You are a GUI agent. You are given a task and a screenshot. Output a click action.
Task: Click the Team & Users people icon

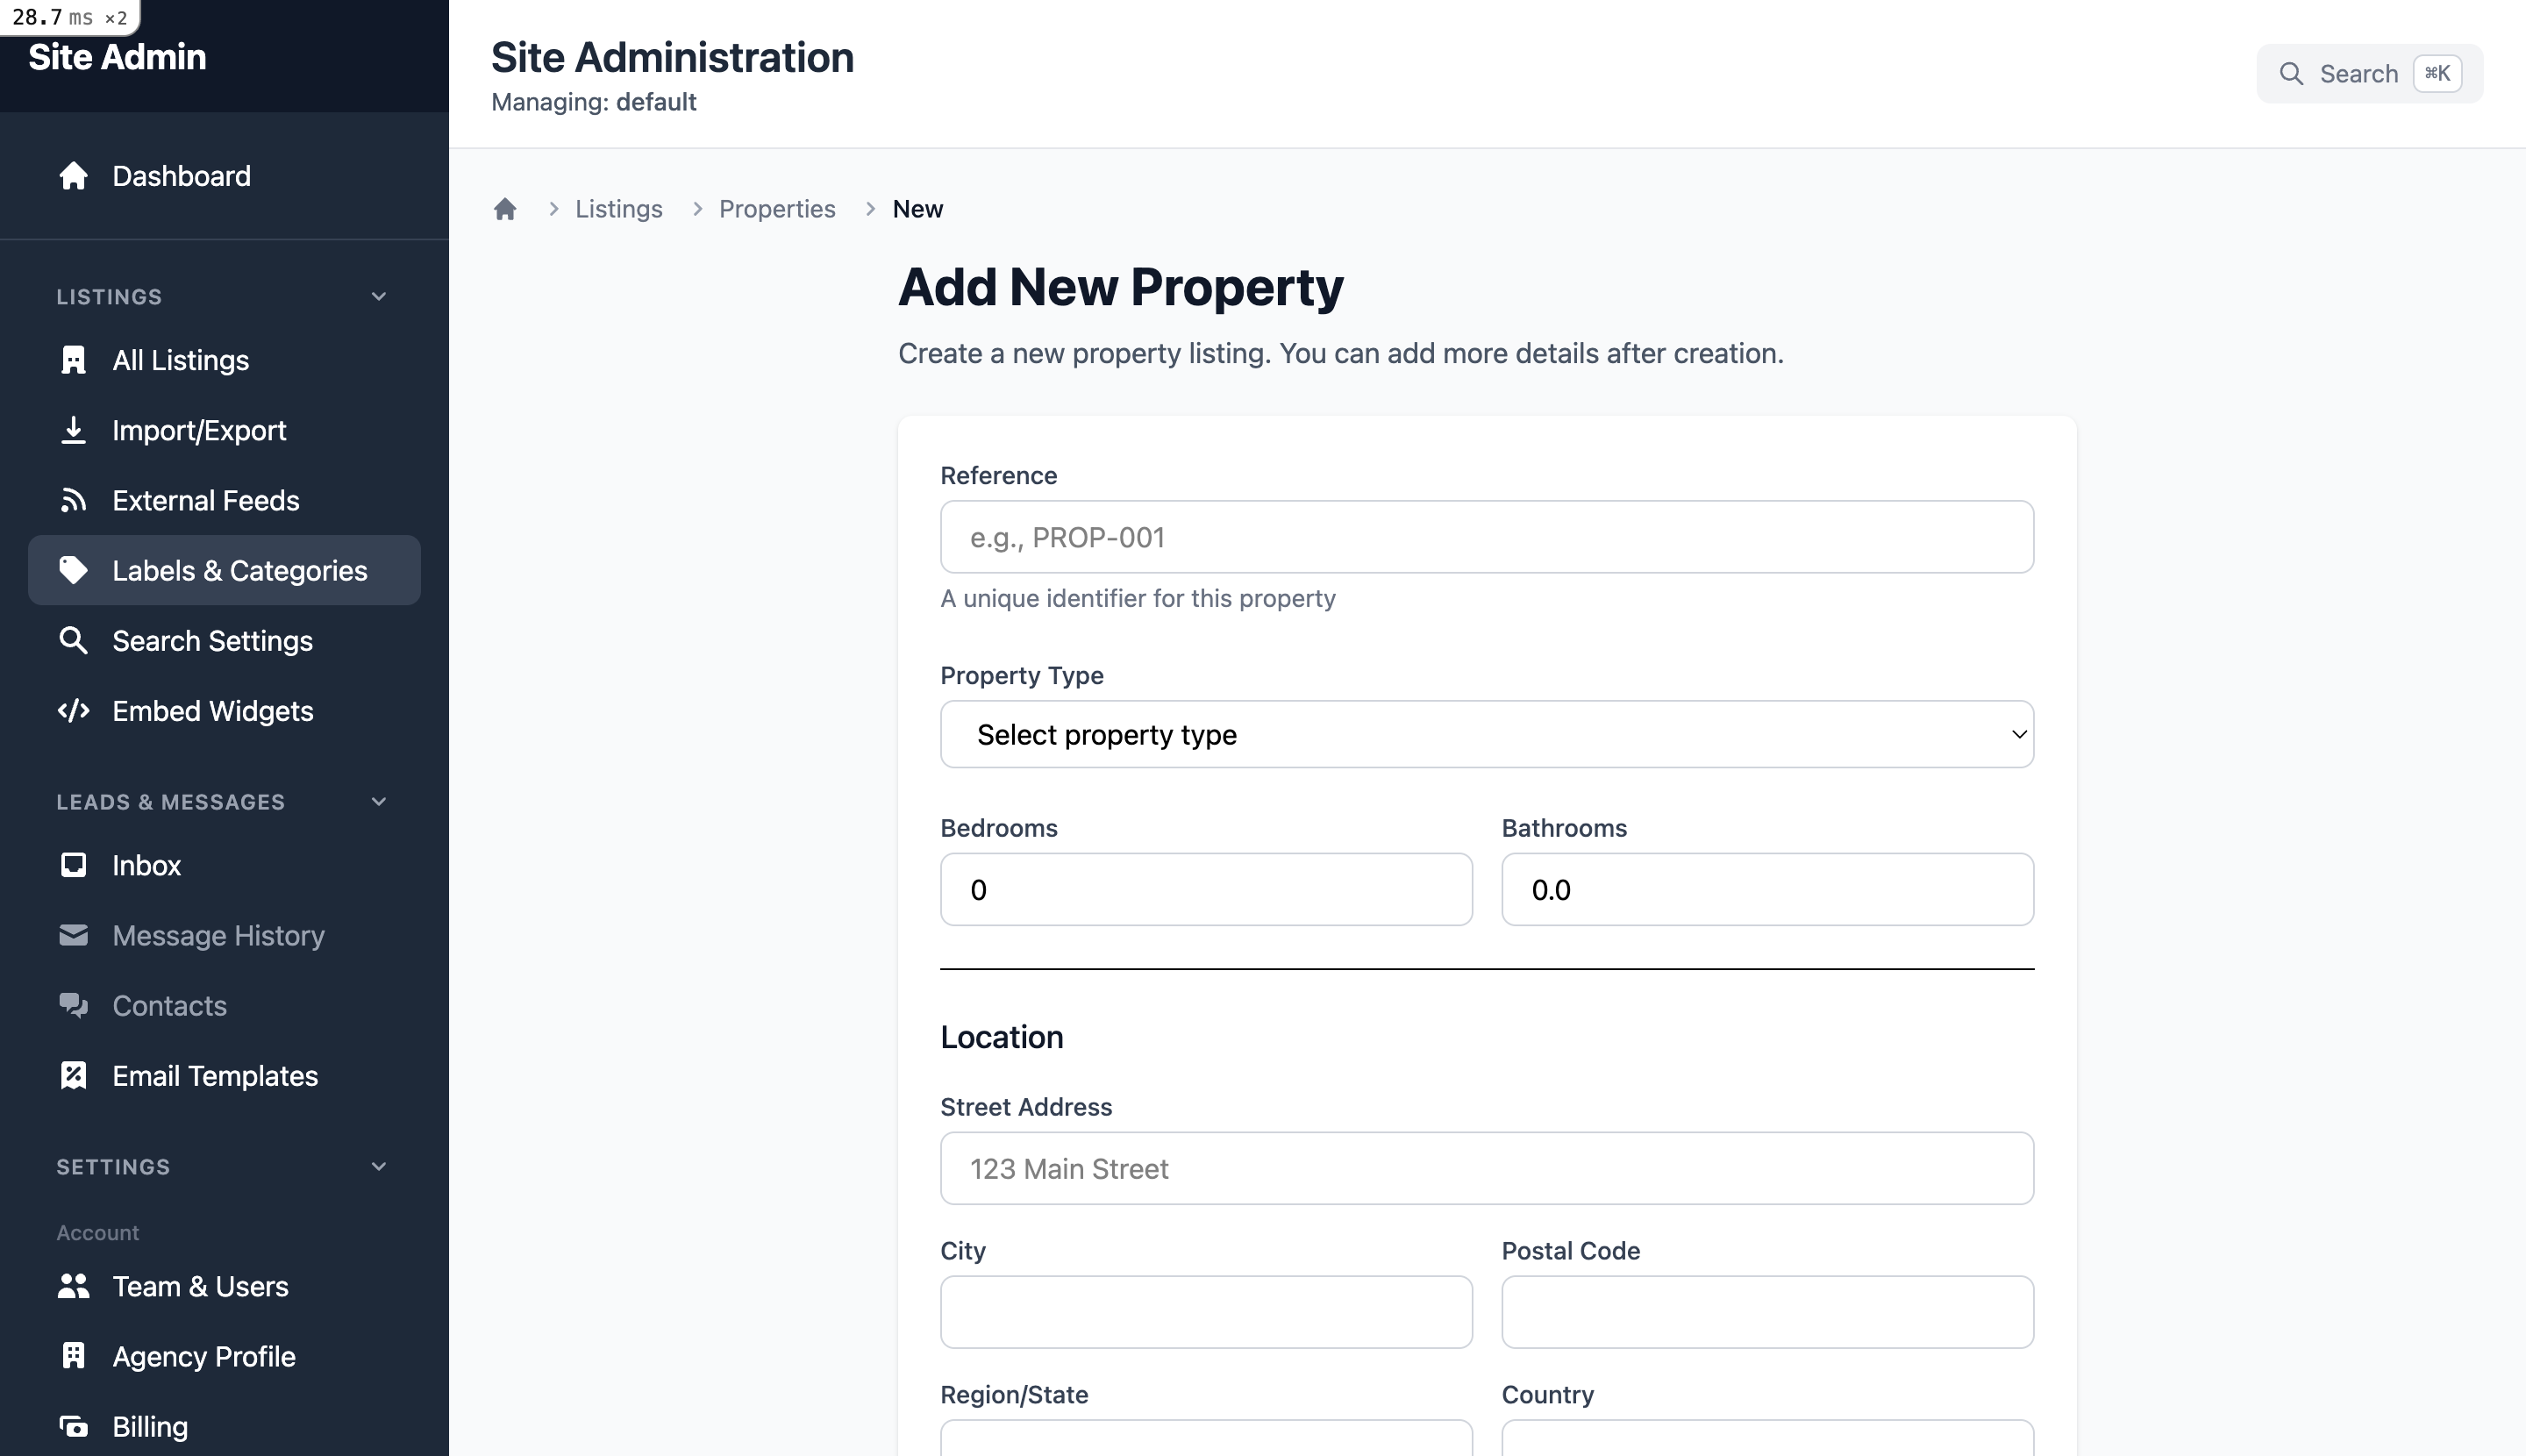74,1286
